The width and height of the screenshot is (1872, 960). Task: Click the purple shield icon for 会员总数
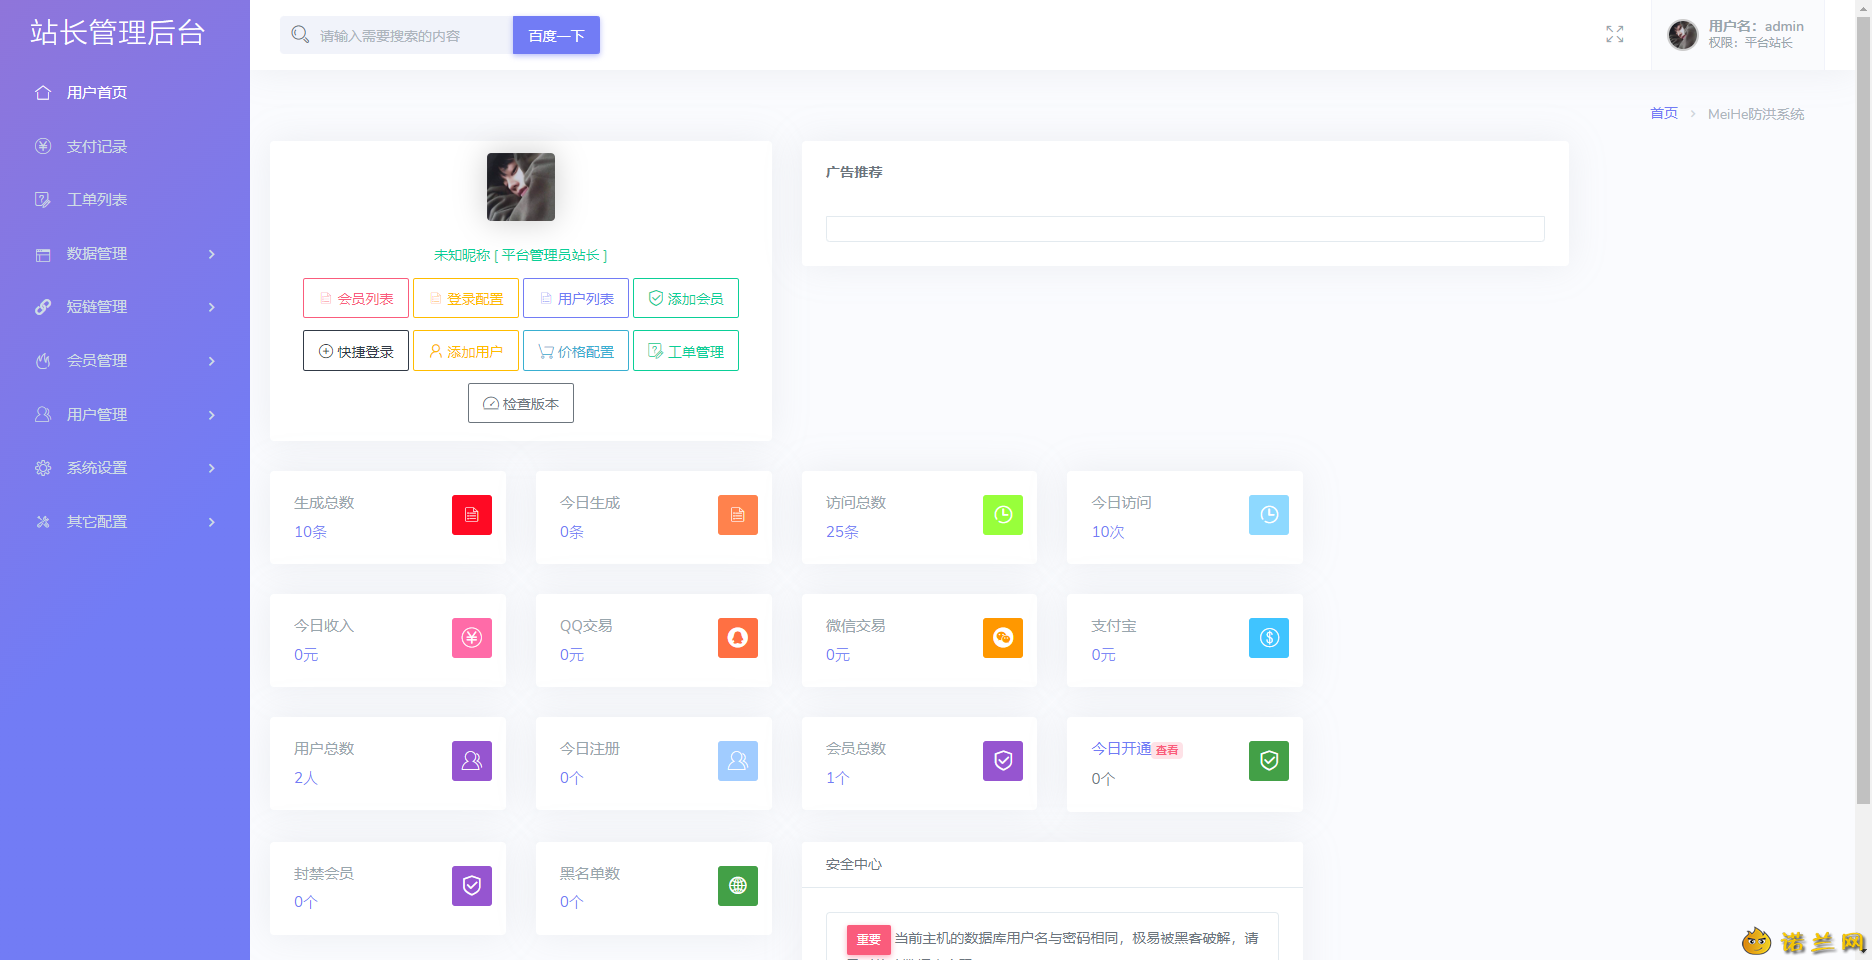(1003, 761)
